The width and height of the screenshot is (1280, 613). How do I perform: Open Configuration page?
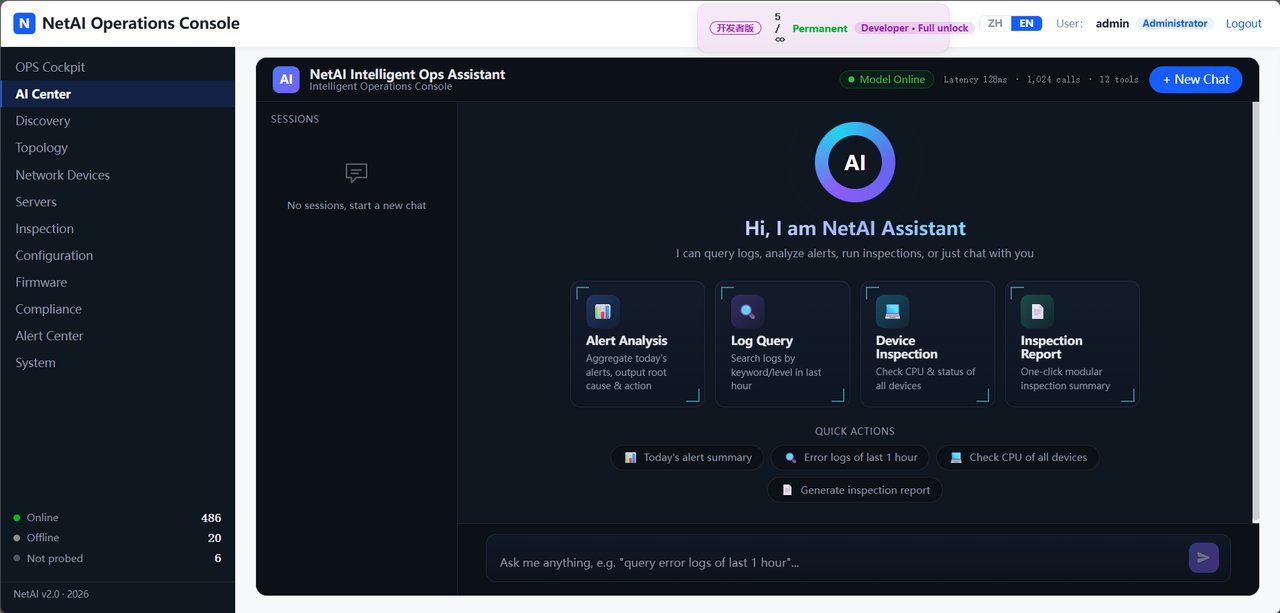[118, 256]
